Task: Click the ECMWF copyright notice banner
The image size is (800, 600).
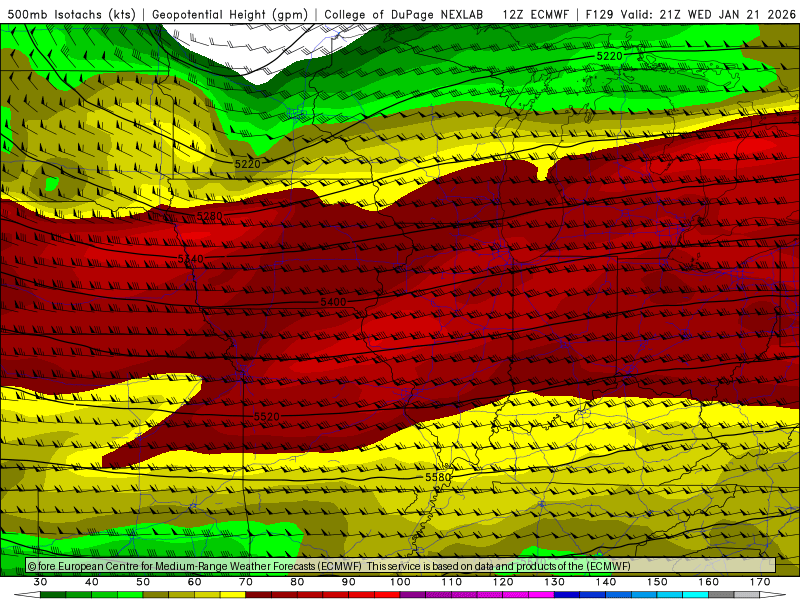Action: click(401, 566)
